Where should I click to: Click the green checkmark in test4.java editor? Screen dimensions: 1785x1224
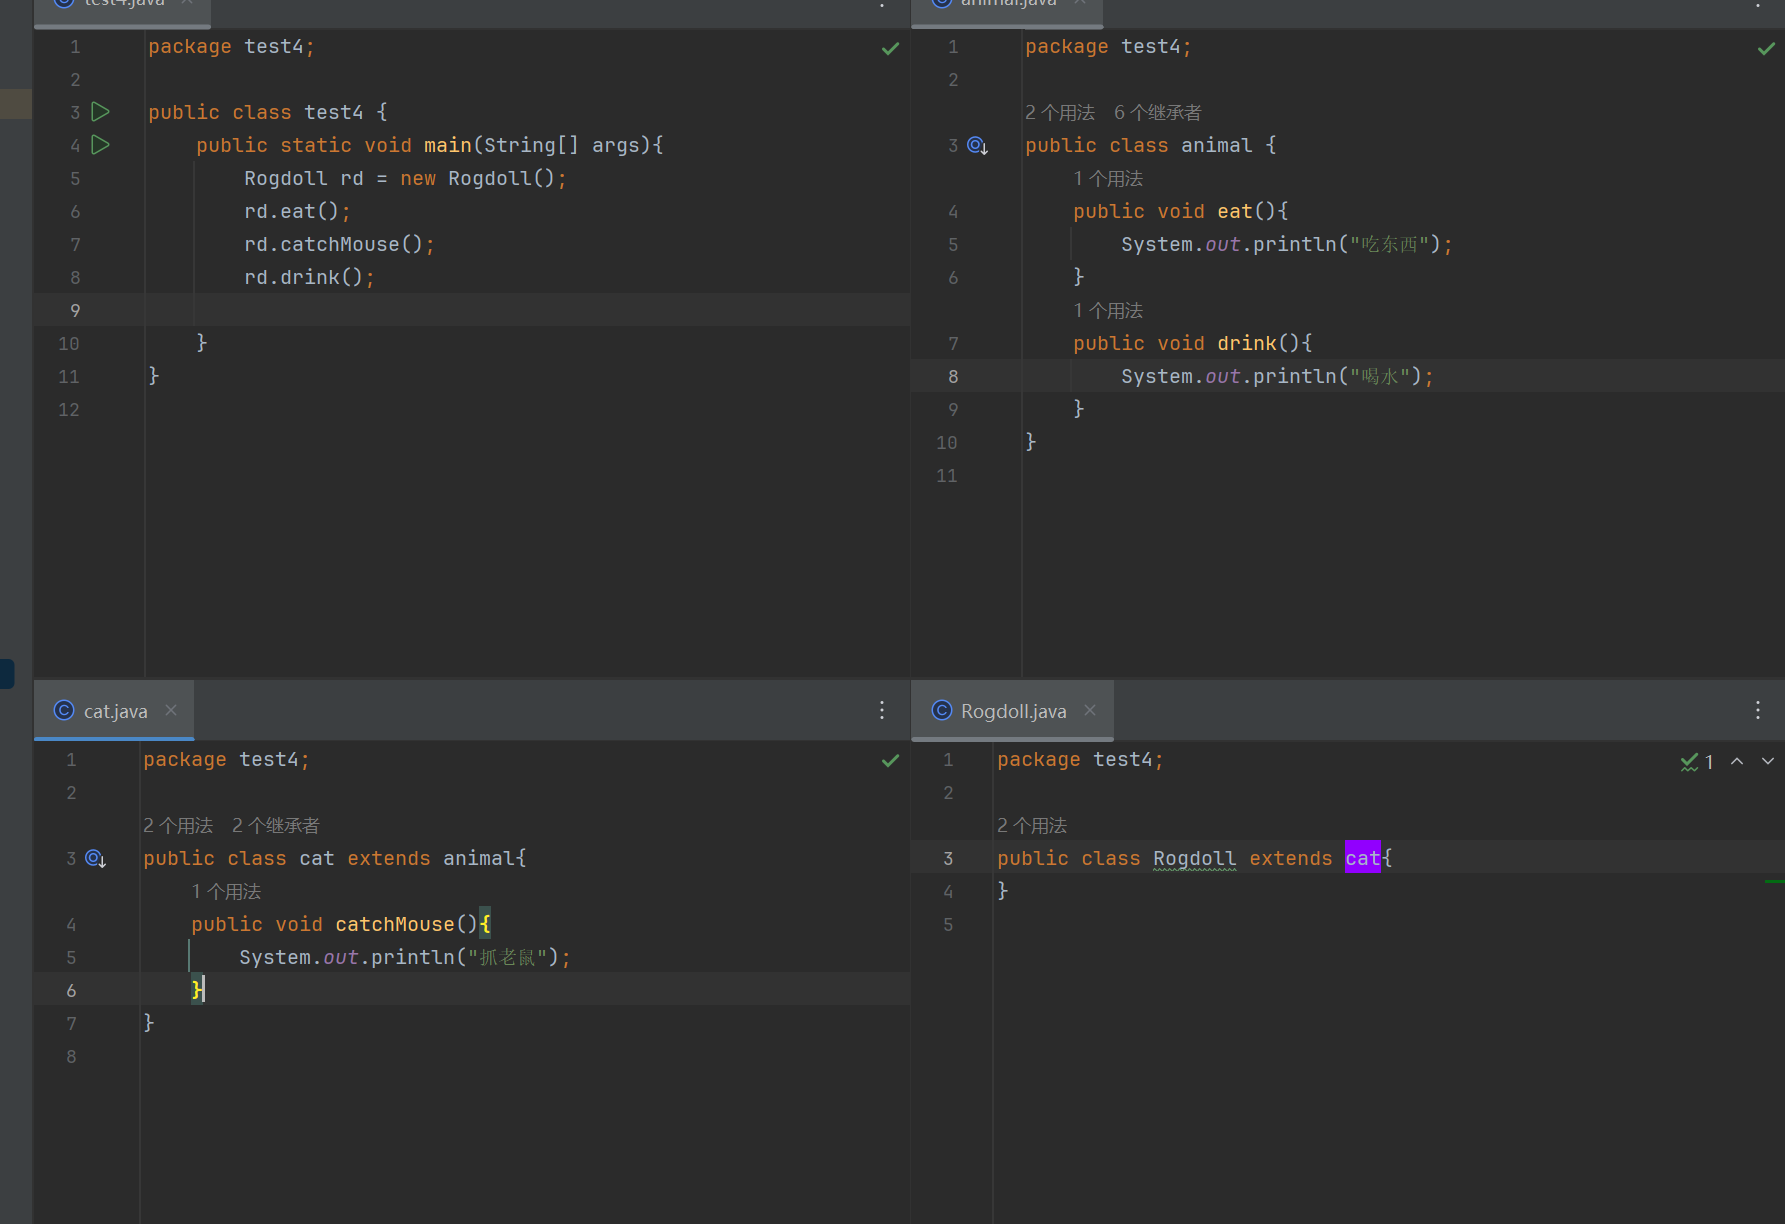[x=890, y=48]
